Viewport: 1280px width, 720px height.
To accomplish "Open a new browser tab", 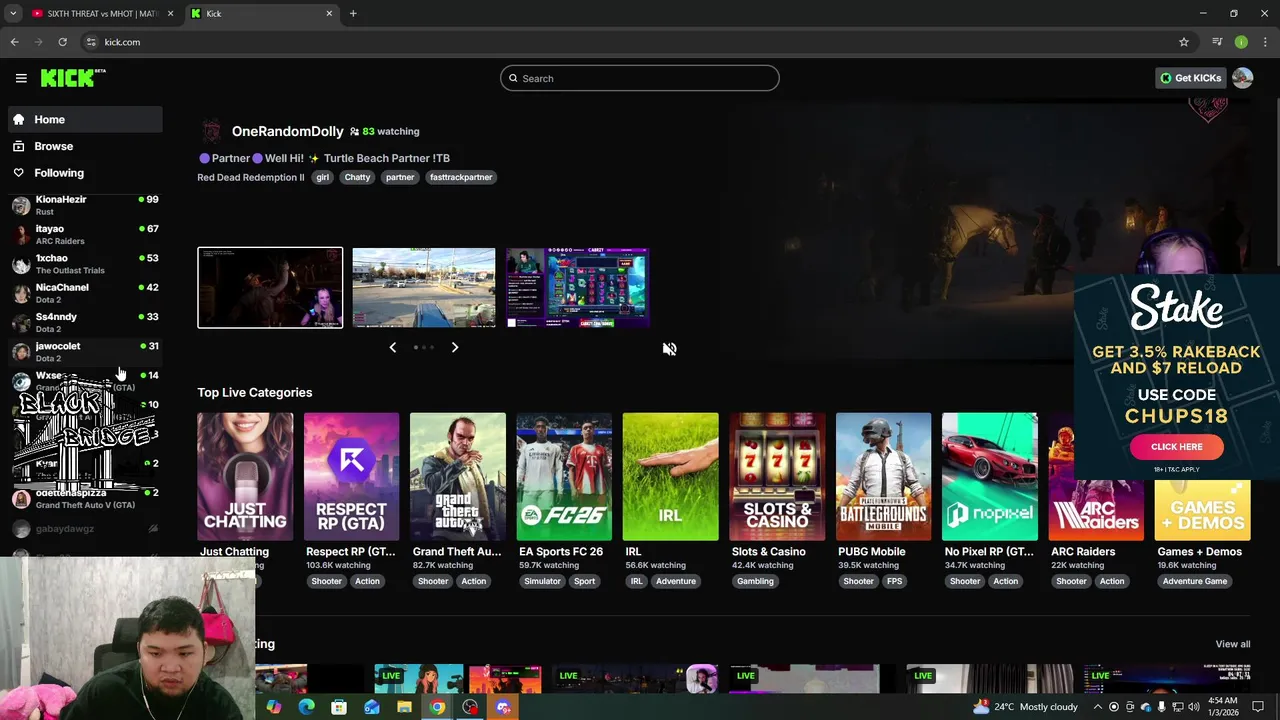I will (353, 13).
